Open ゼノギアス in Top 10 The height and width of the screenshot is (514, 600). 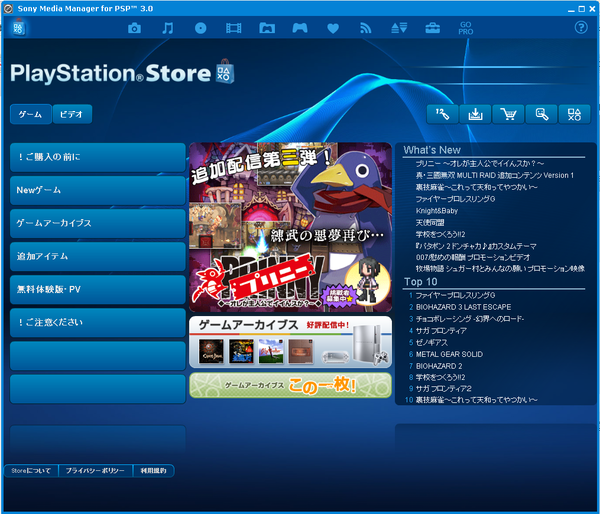pos(431,343)
